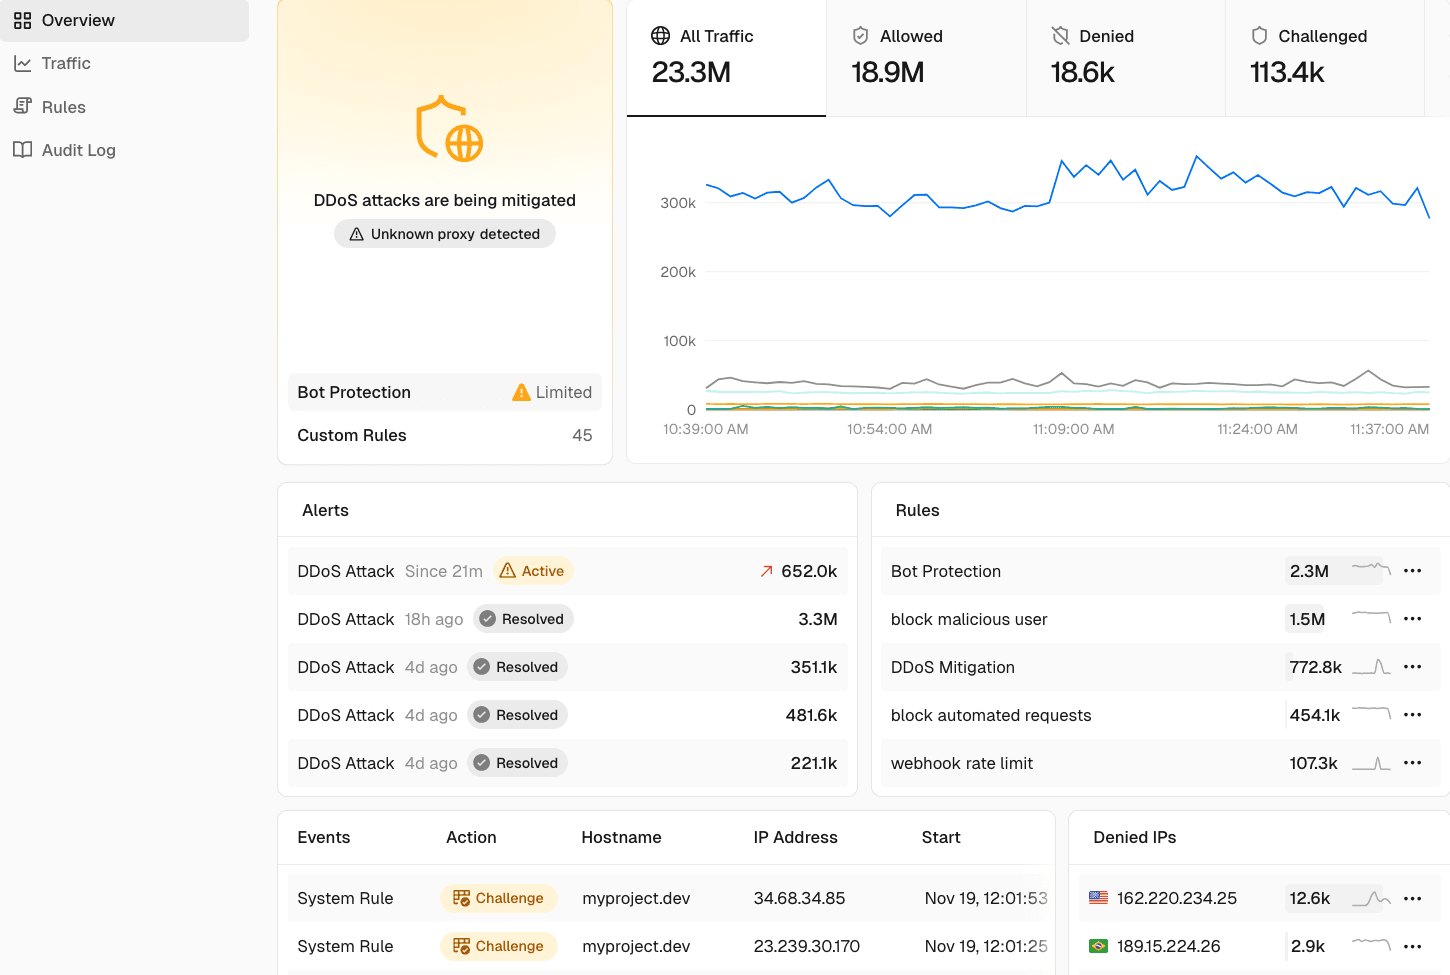Click the sparkline next to DDoS Mitigation
Viewport: 1450px width, 975px height.
1372,667
